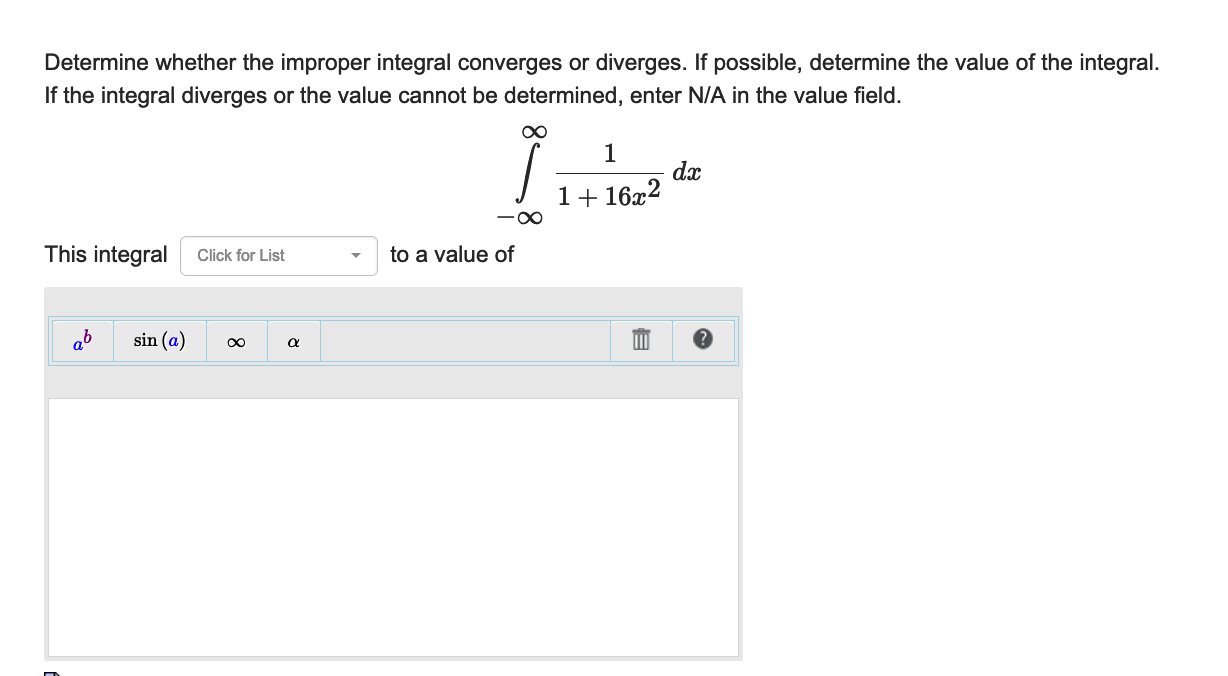The height and width of the screenshot is (676, 1228).
Task: Click the ∞ toolbar button
Action: coord(236,341)
